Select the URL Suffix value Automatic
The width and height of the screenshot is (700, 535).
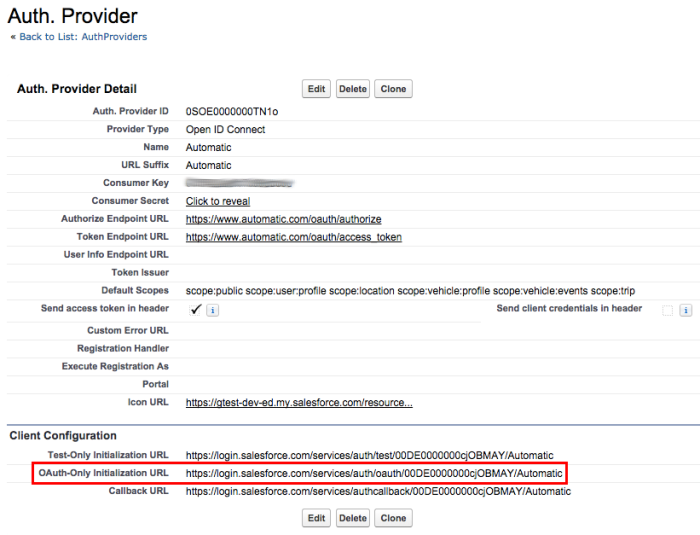pos(208,165)
